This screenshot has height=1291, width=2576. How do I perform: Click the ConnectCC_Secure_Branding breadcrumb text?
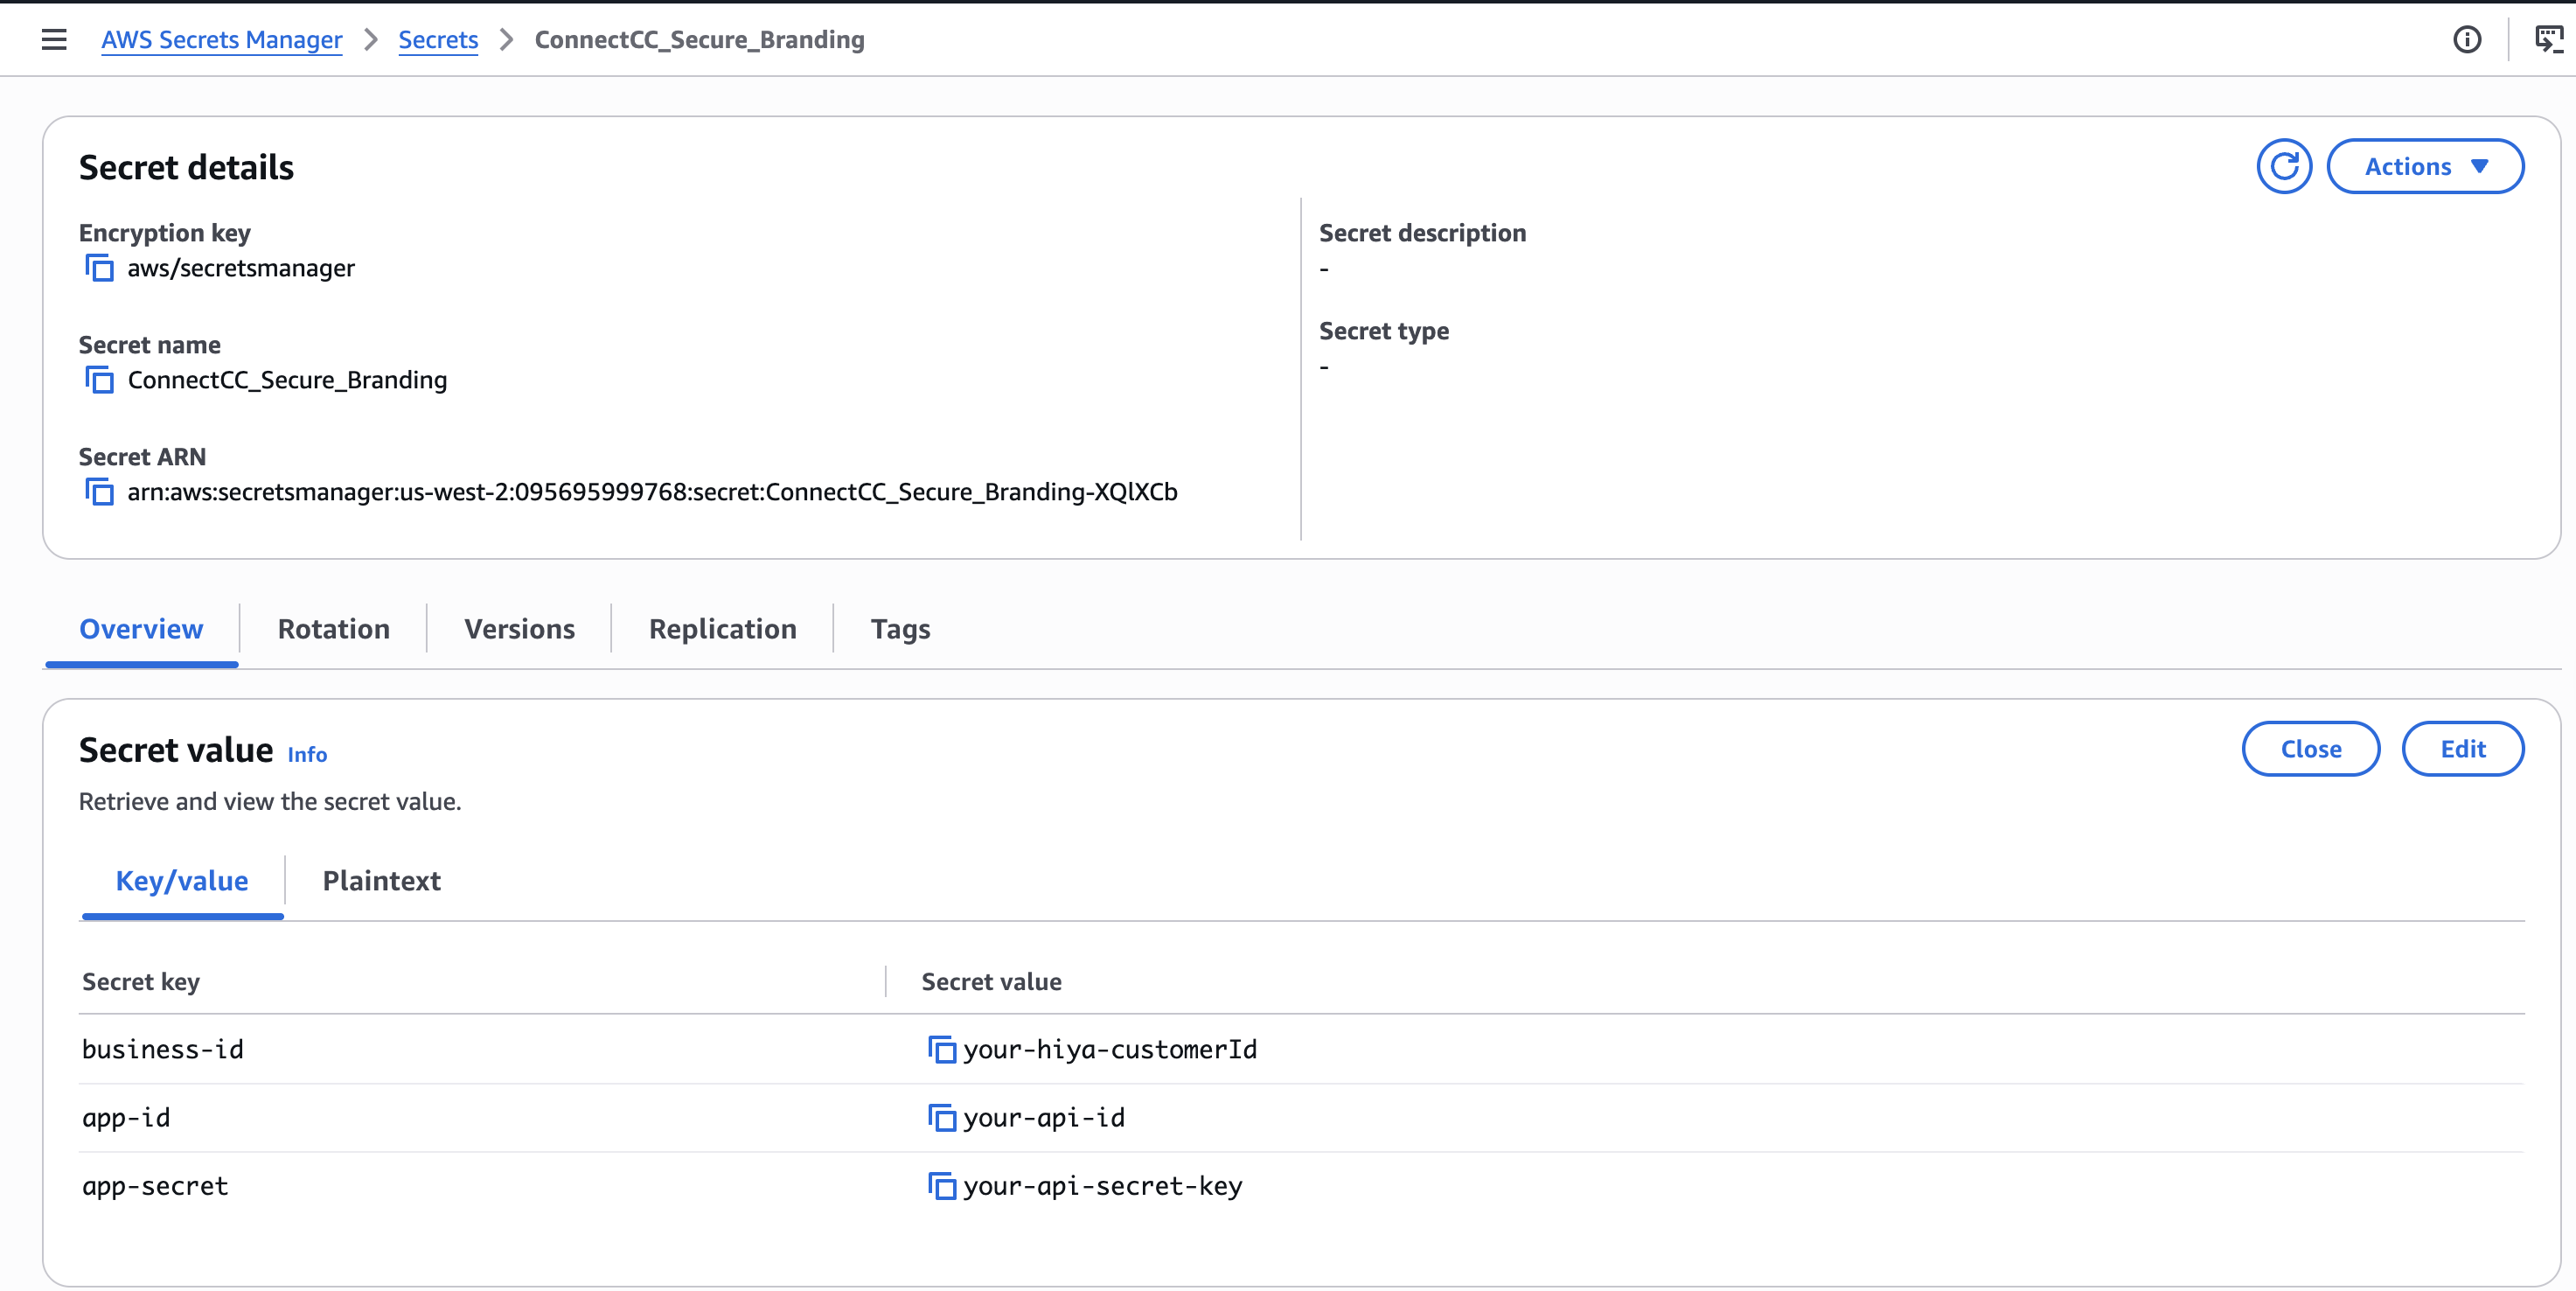pos(699,39)
